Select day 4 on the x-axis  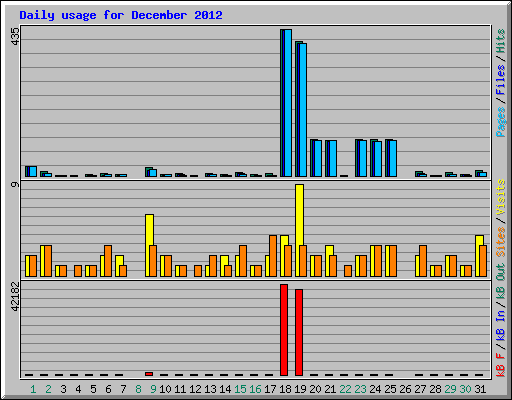pyautogui.click(x=78, y=389)
